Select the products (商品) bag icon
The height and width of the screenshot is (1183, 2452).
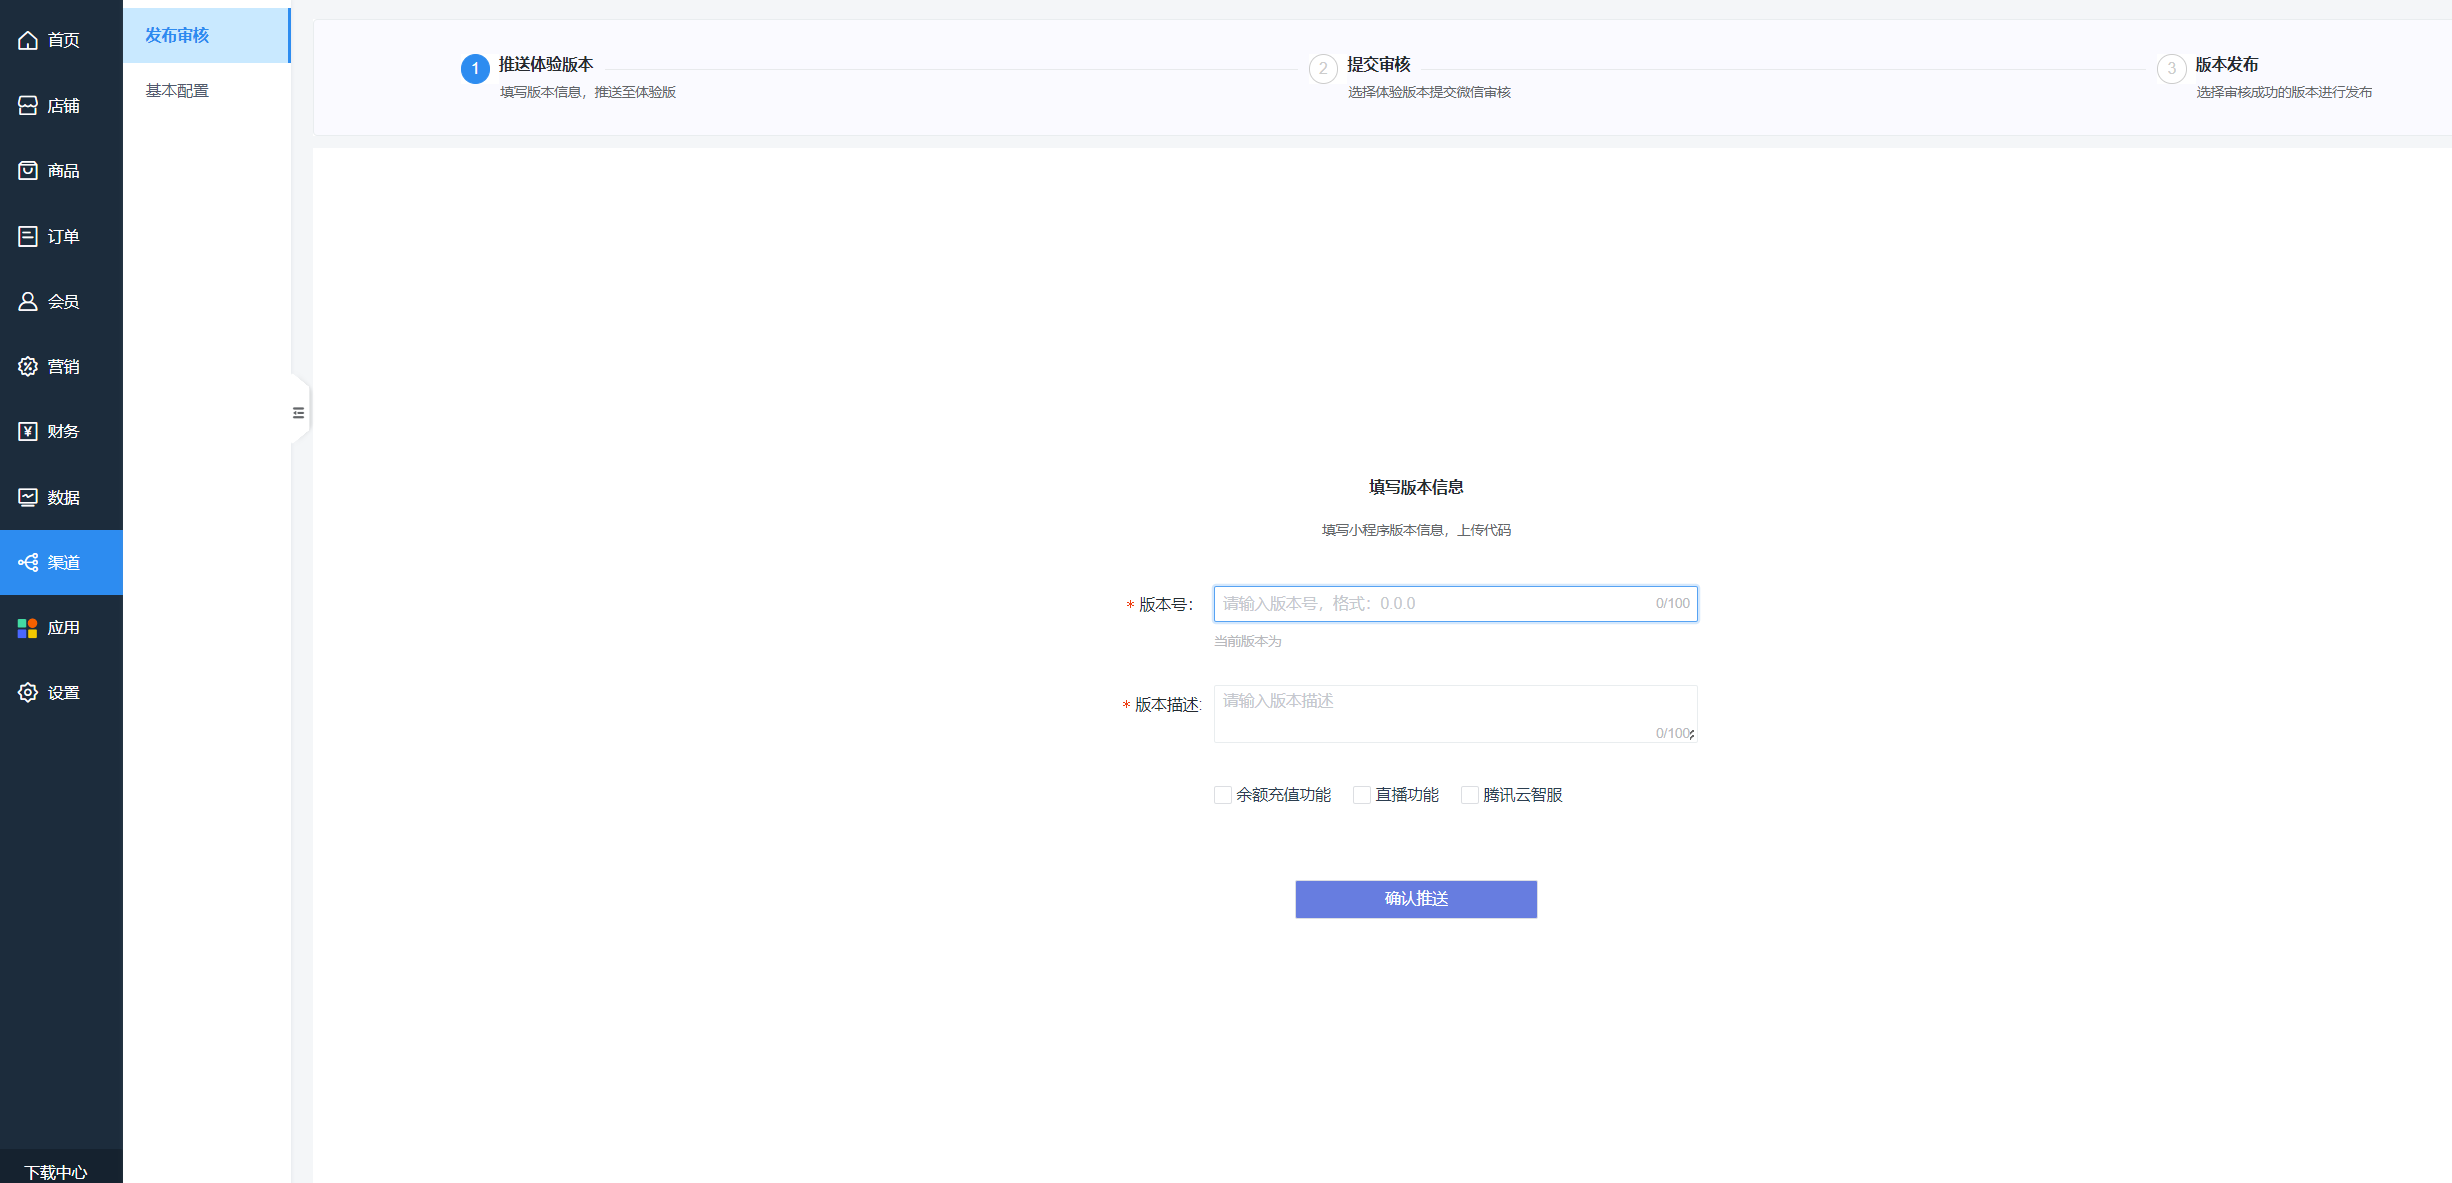(28, 171)
